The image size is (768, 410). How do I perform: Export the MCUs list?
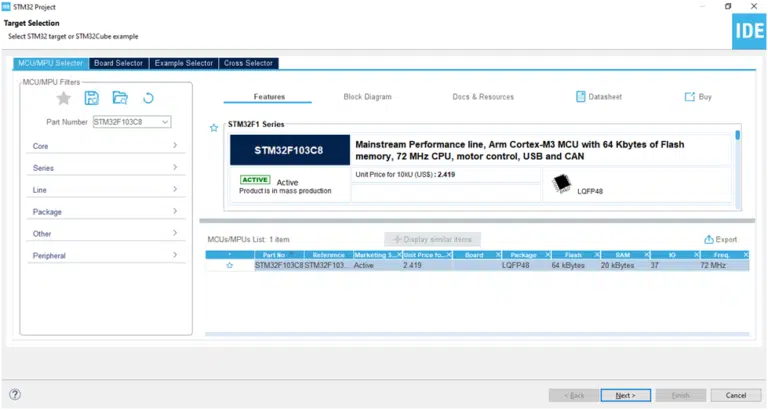[x=720, y=240]
